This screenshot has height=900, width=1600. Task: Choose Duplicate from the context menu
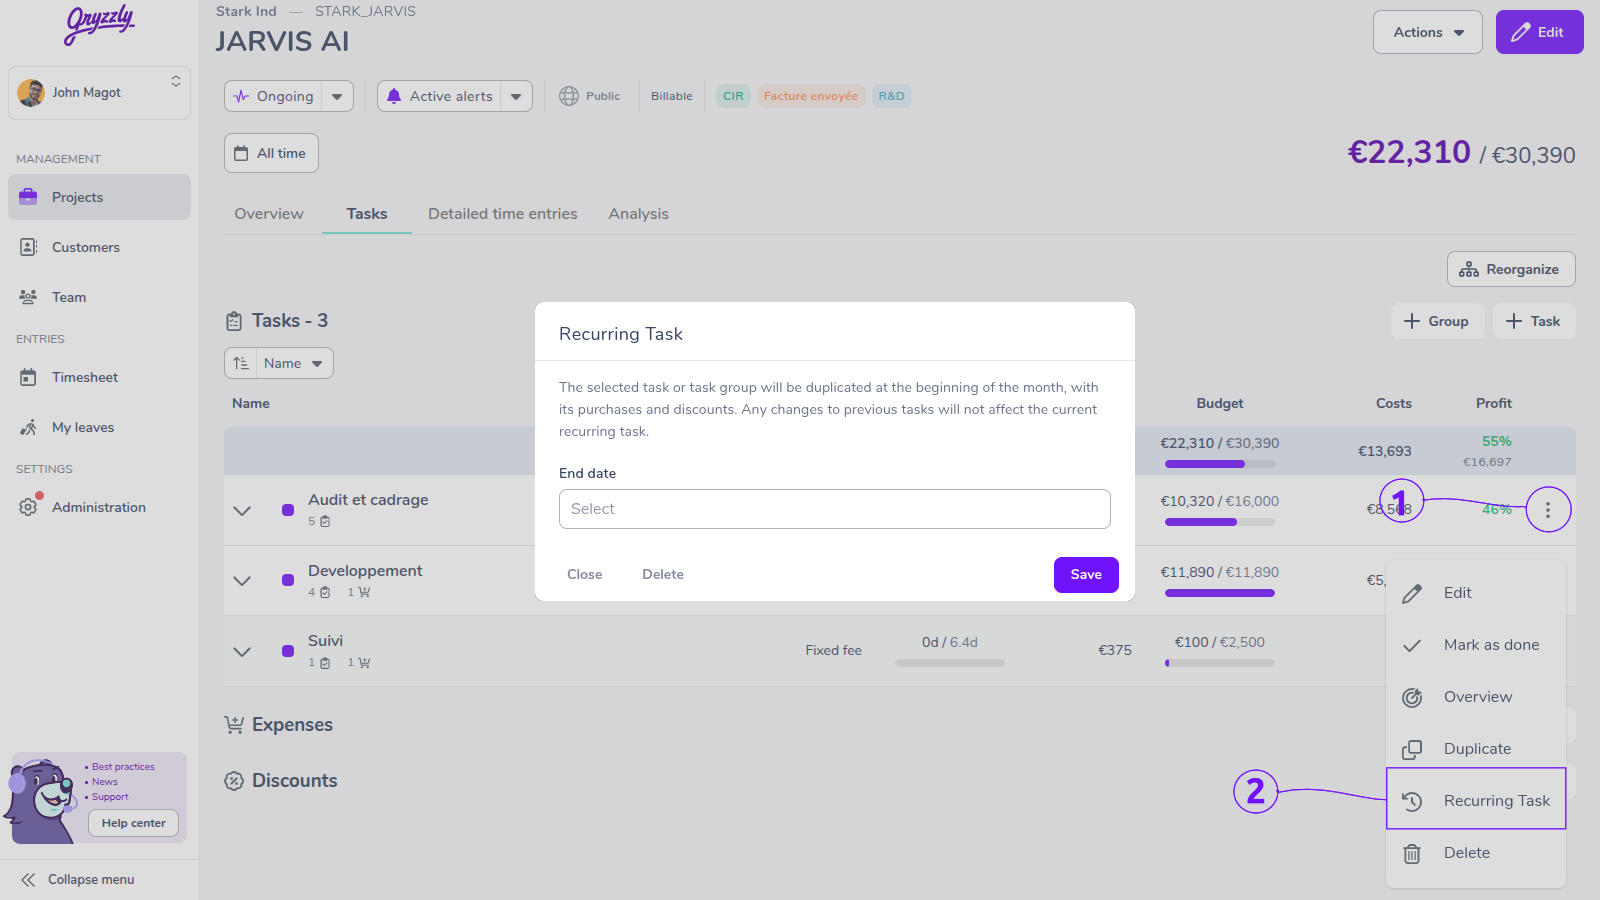click(x=1476, y=749)
